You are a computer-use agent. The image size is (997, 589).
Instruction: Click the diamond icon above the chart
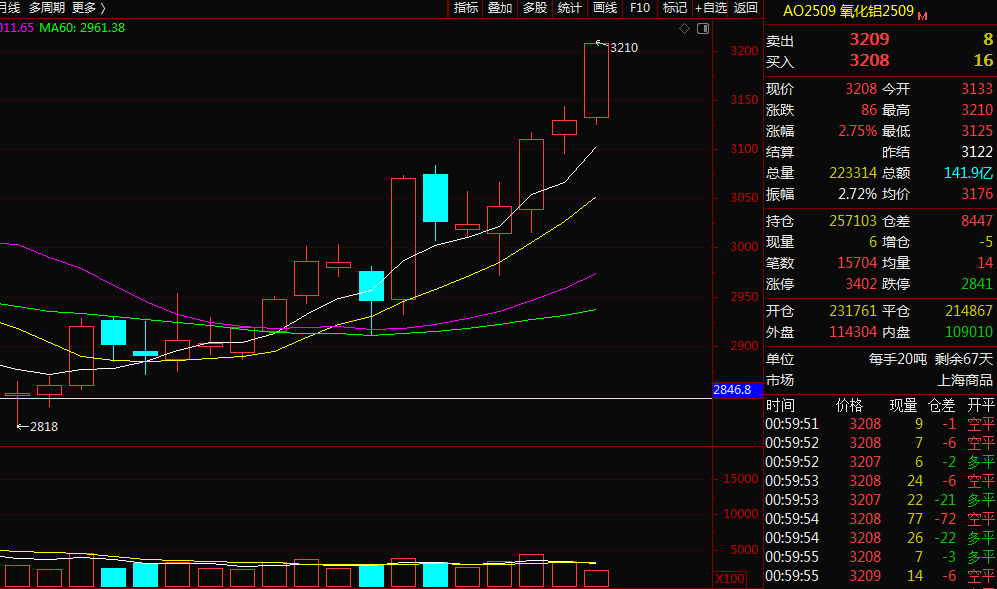pos(684,28)
